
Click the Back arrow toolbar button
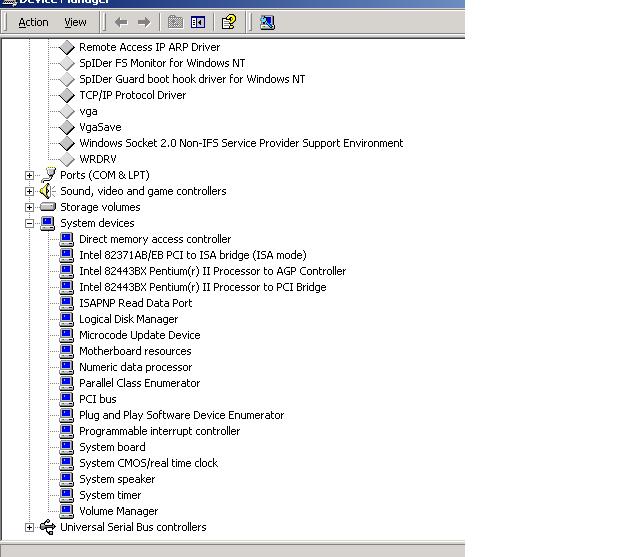point(121,22)
